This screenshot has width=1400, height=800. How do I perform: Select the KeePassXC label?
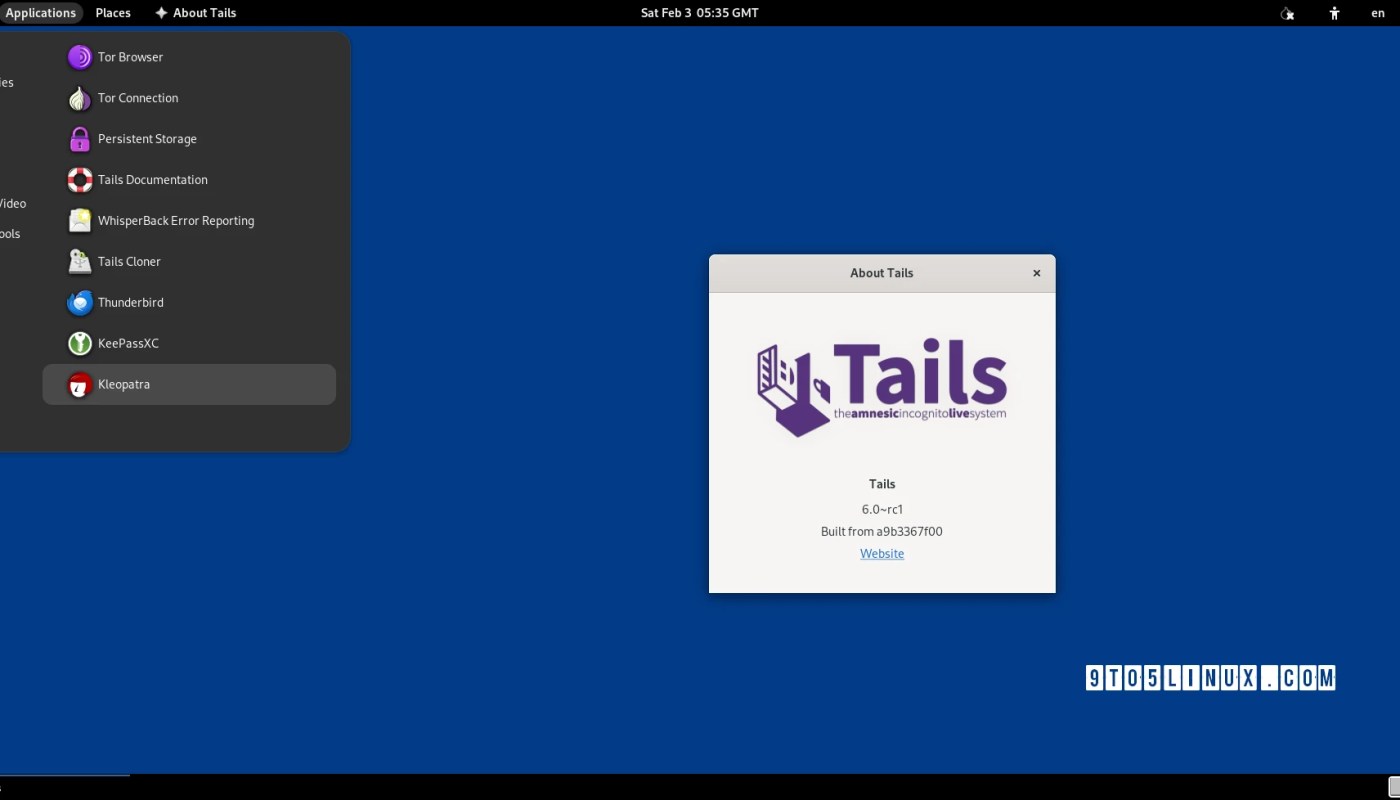click(x=128, y=344)
